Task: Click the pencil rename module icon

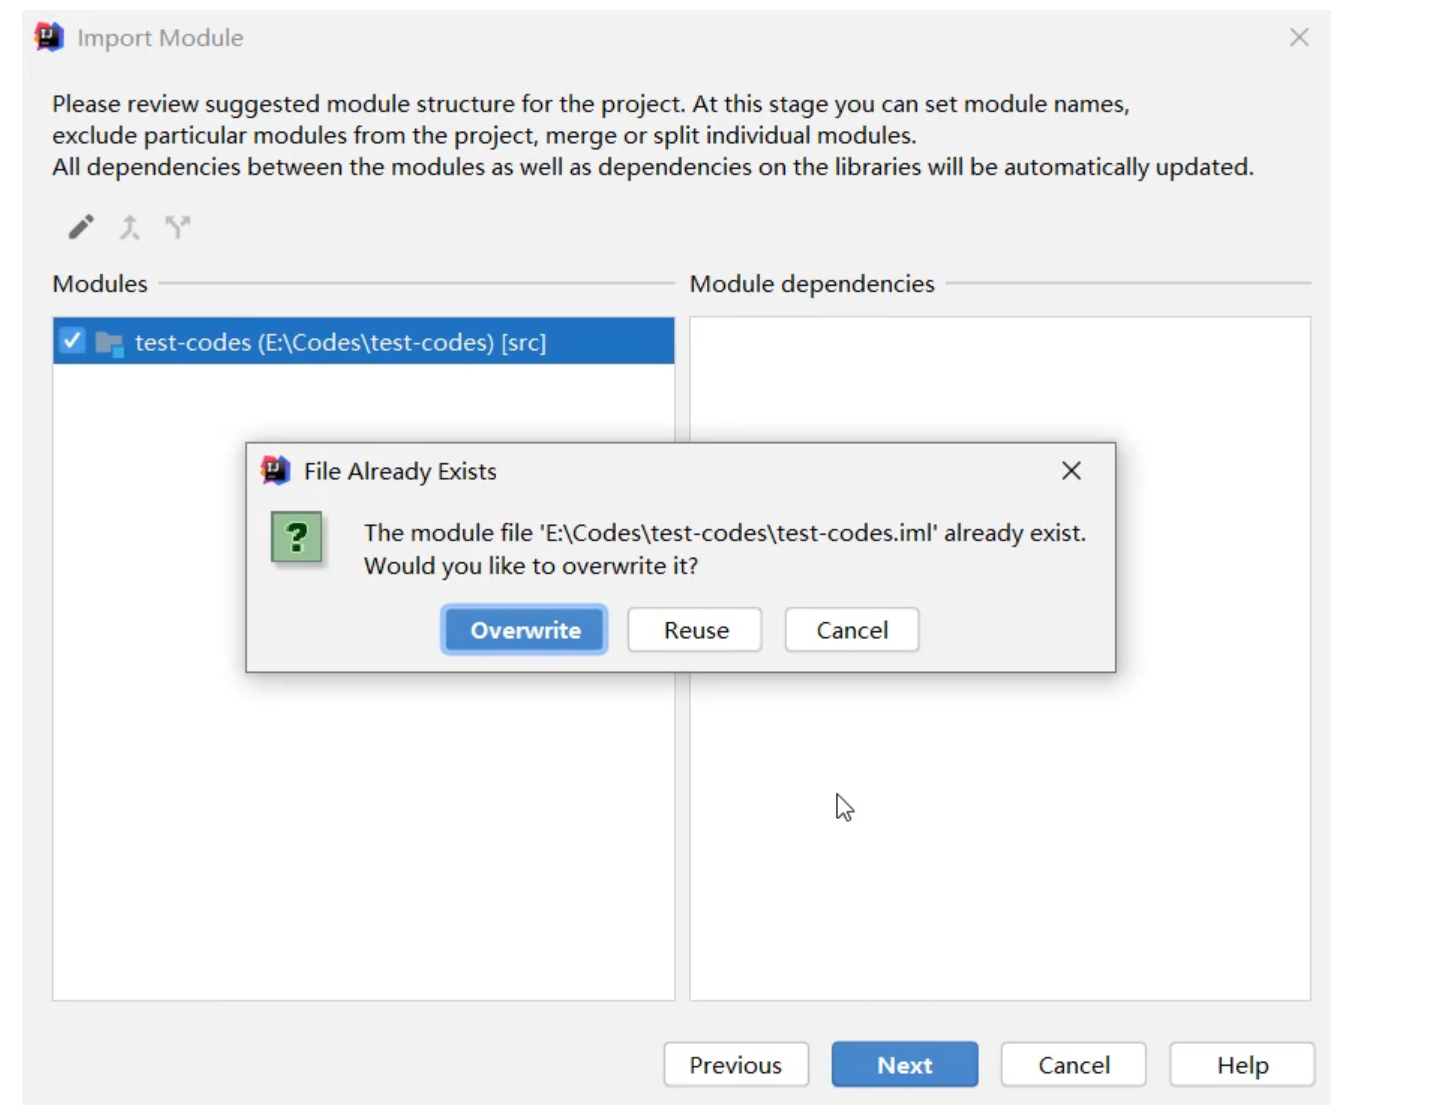Action: coord(81,228)
